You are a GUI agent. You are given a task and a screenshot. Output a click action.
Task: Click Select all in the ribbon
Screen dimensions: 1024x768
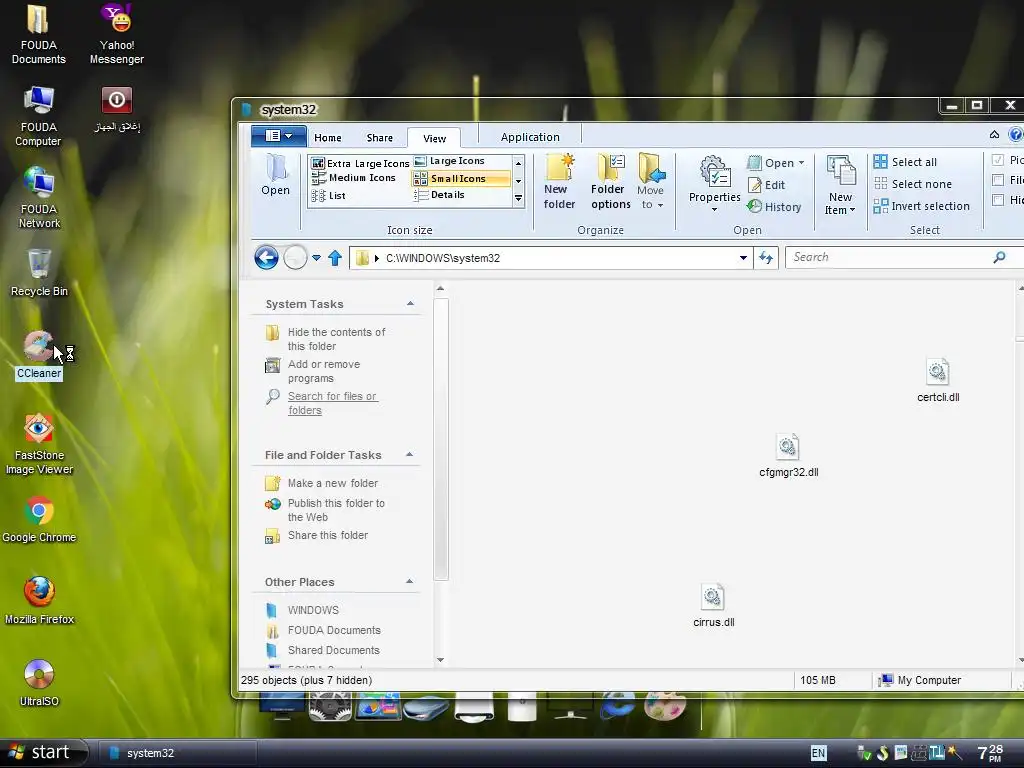[x=905, y=162]
